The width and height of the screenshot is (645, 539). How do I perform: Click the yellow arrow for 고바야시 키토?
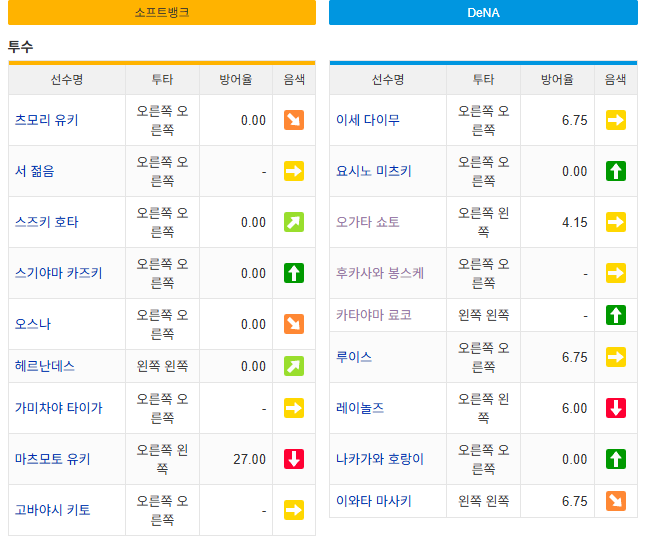(x=294, y=510)
